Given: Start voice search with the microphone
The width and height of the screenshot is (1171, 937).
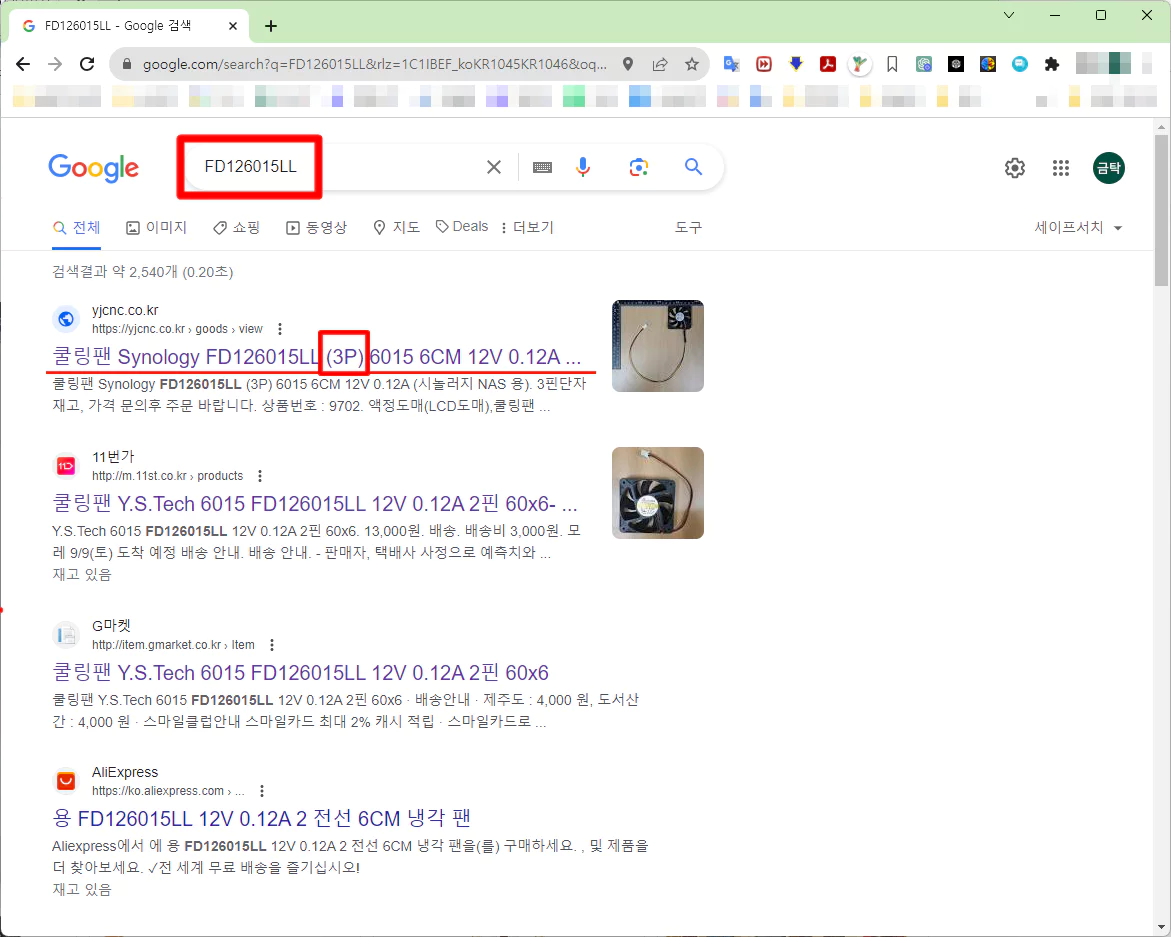Looking at the screenshot, I should click(x=583, y=167).
